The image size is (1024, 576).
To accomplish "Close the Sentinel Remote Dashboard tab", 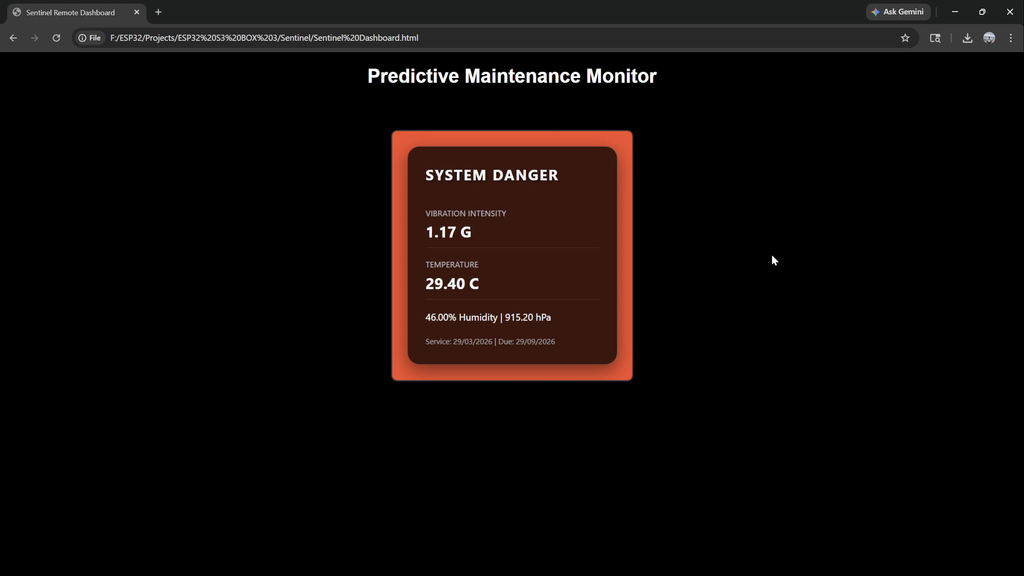I will coord(136,12).
